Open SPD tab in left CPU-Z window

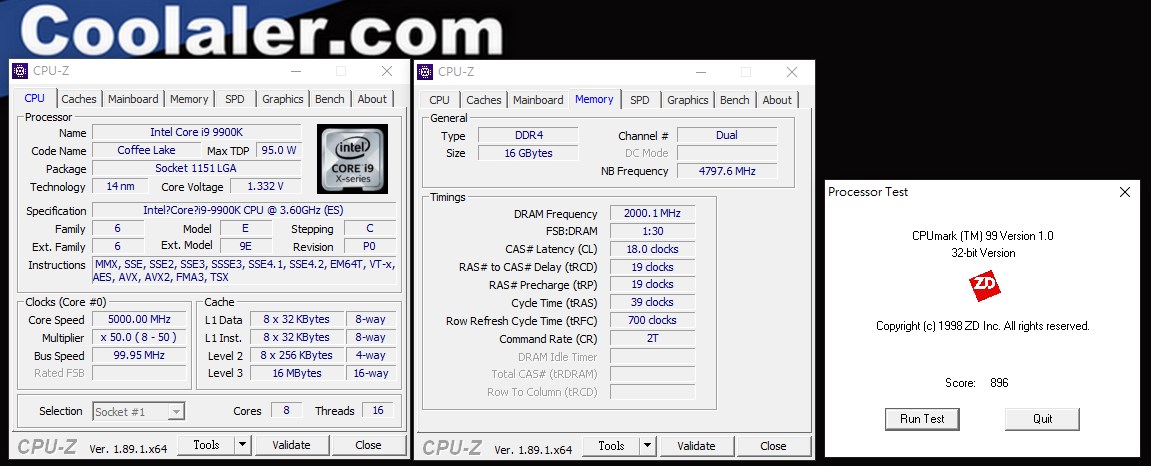pyautogui.click(x=235, y=99)
